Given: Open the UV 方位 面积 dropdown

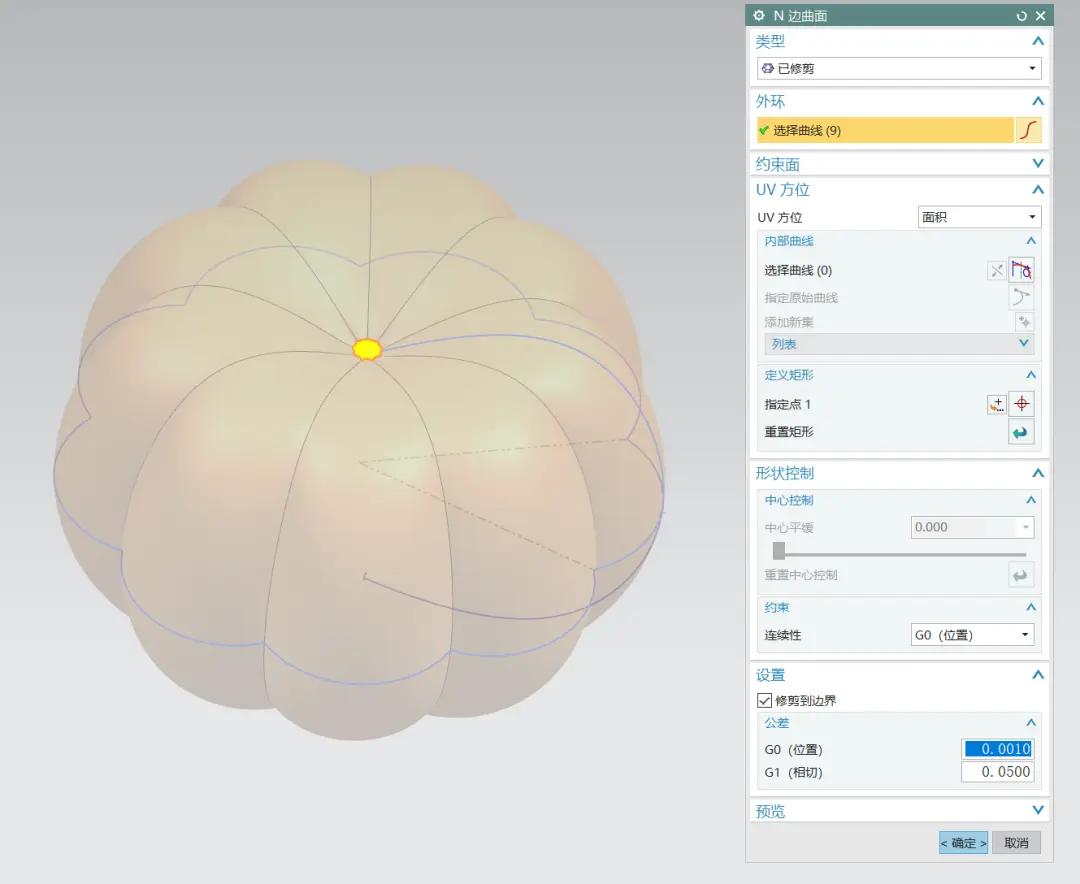Looking at the screenshot, I should click(979, 217).
